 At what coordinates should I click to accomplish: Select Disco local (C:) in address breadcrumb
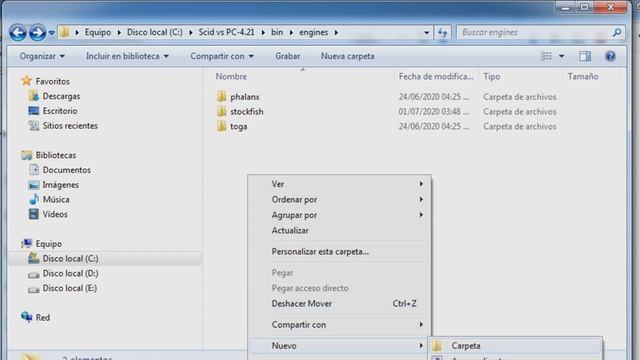155,32
